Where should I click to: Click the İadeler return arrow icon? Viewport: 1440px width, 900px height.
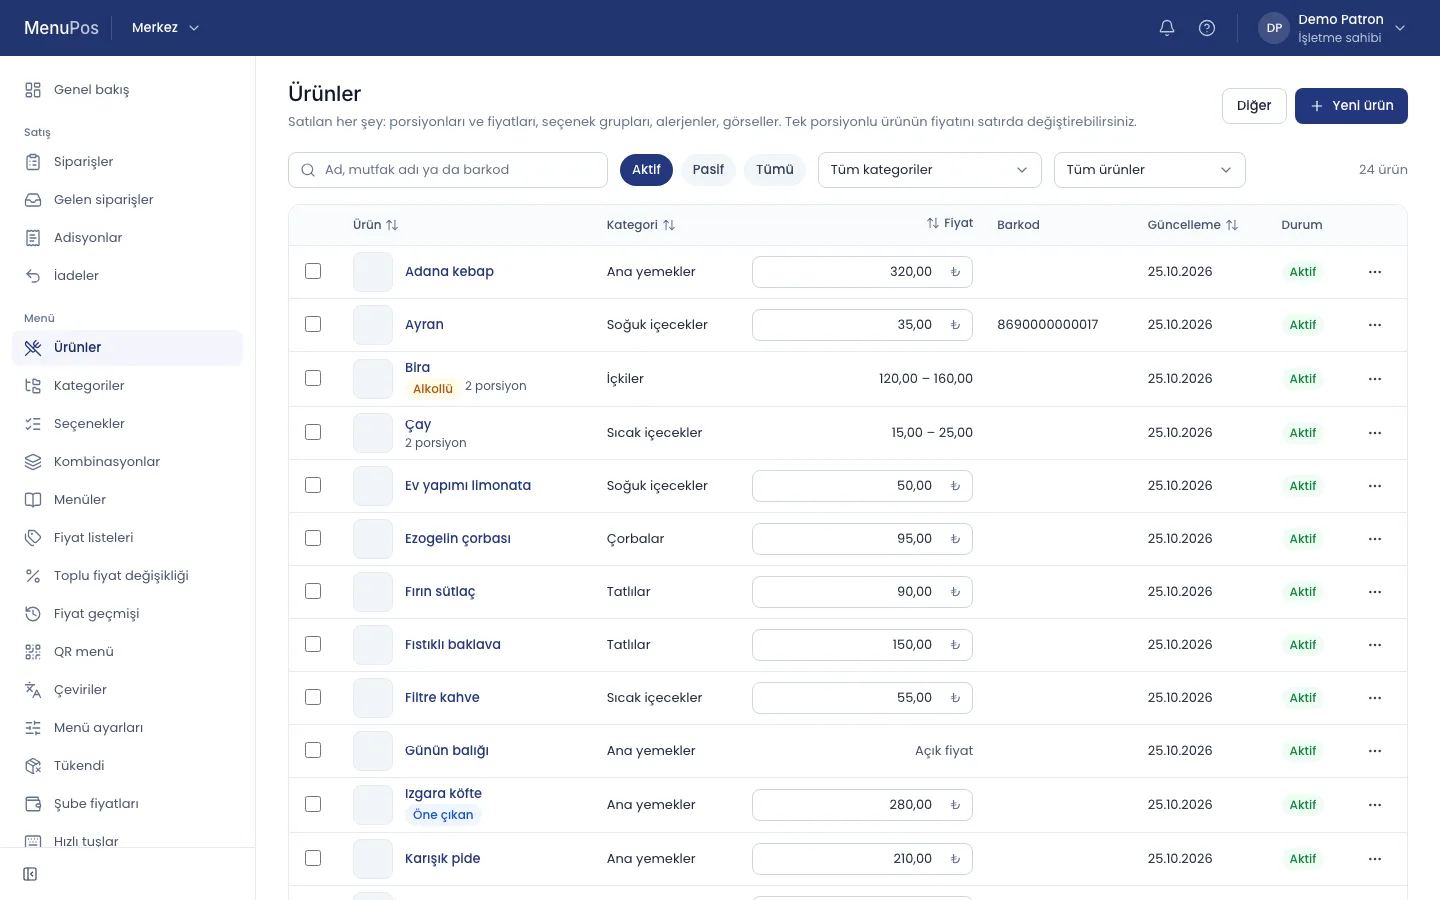pos(33,276)
